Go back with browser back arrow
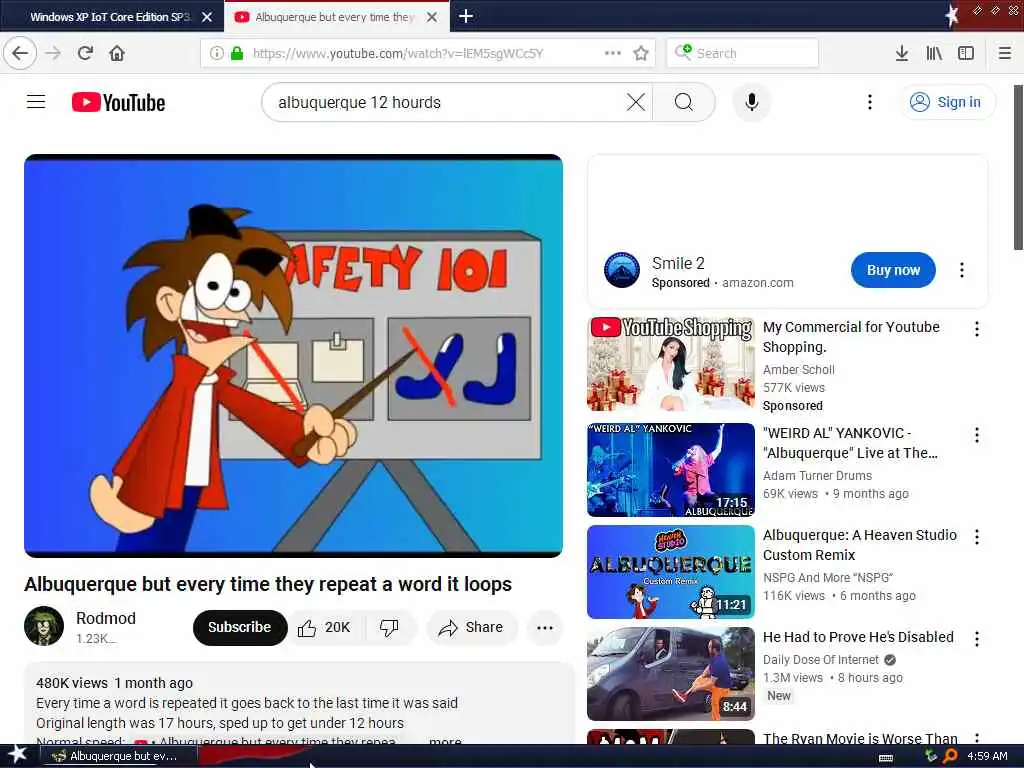The image size is (1024, 768). point(20,53)
